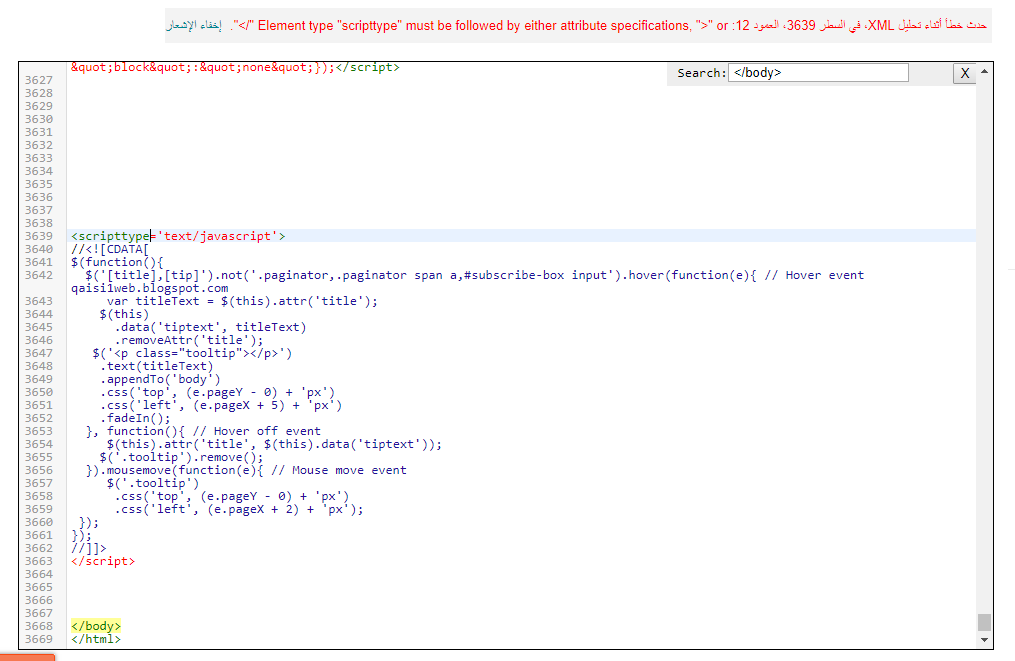This screenshot has height=661, width=1015.
Task: Click the closing </script> tag on line 3663
Action: pos(102,561)
